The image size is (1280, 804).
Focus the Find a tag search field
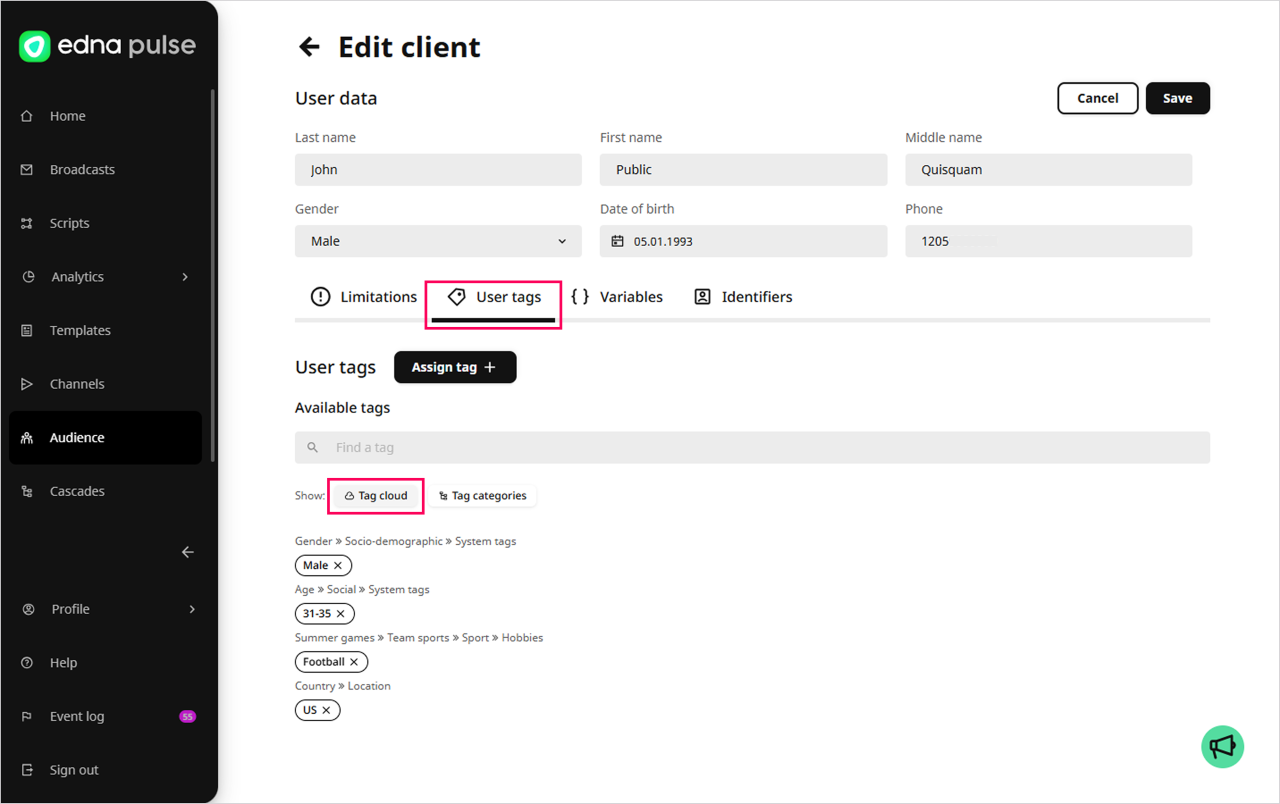(x=752, y=448)
